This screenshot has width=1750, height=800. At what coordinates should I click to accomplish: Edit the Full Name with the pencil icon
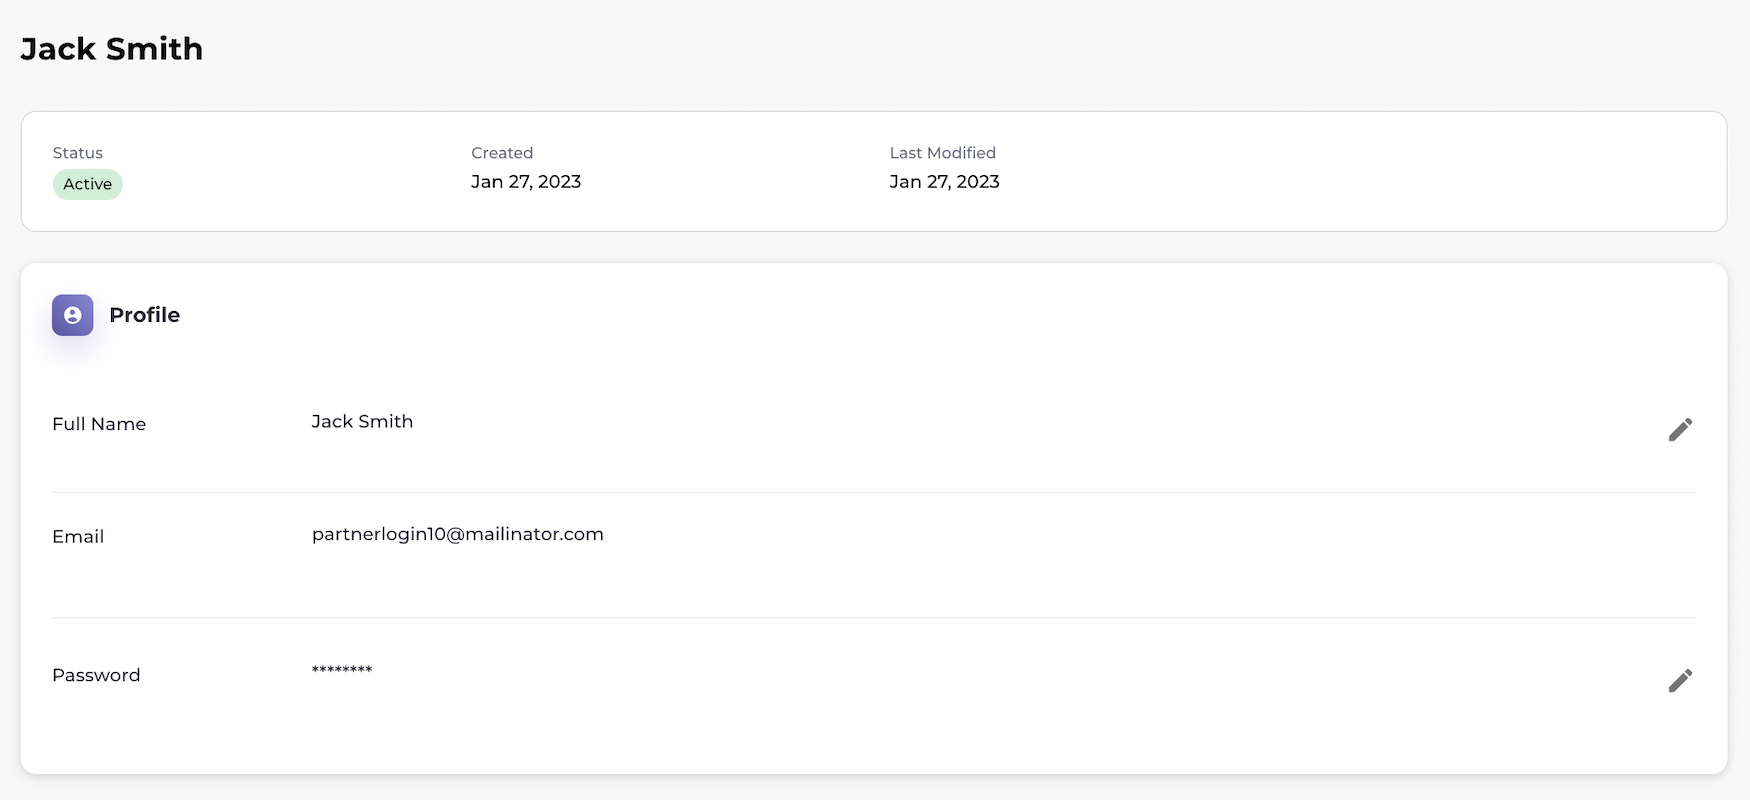coord(1680,429)
